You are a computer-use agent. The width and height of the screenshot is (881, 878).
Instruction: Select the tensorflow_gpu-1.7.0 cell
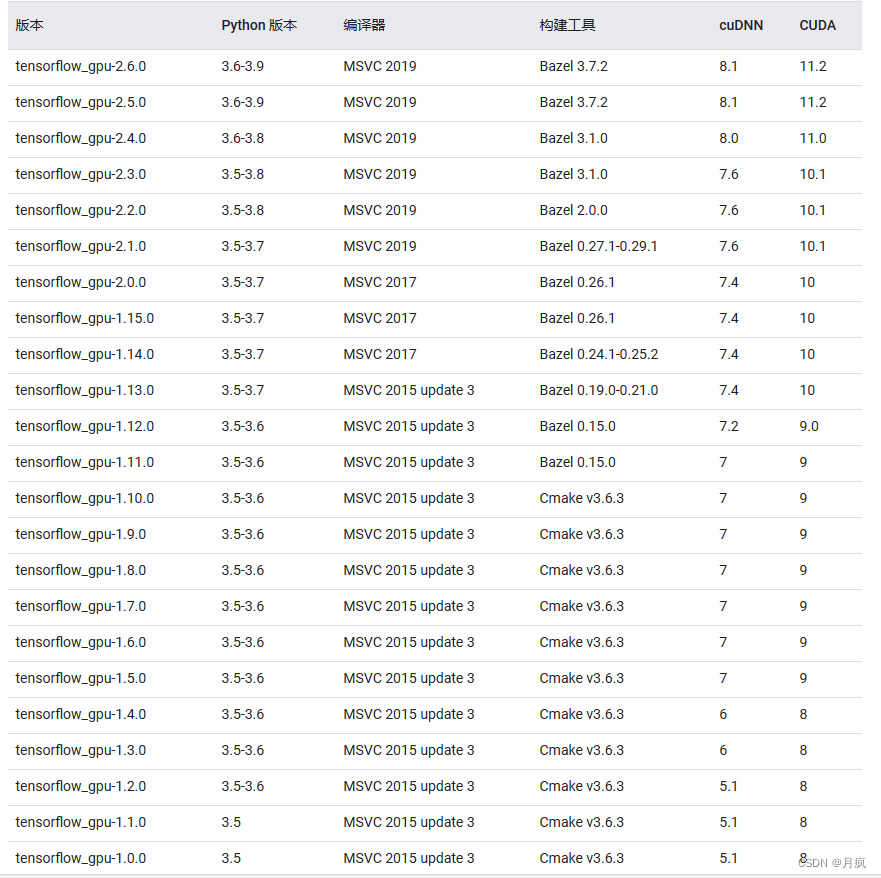click(80, 606)
